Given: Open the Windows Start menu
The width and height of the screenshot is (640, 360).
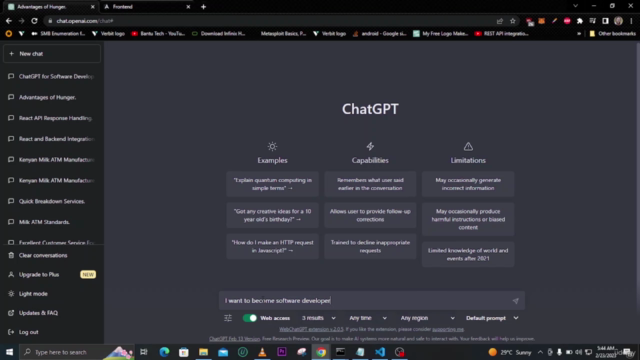Looking at the screenshot, I should (9, 352).
